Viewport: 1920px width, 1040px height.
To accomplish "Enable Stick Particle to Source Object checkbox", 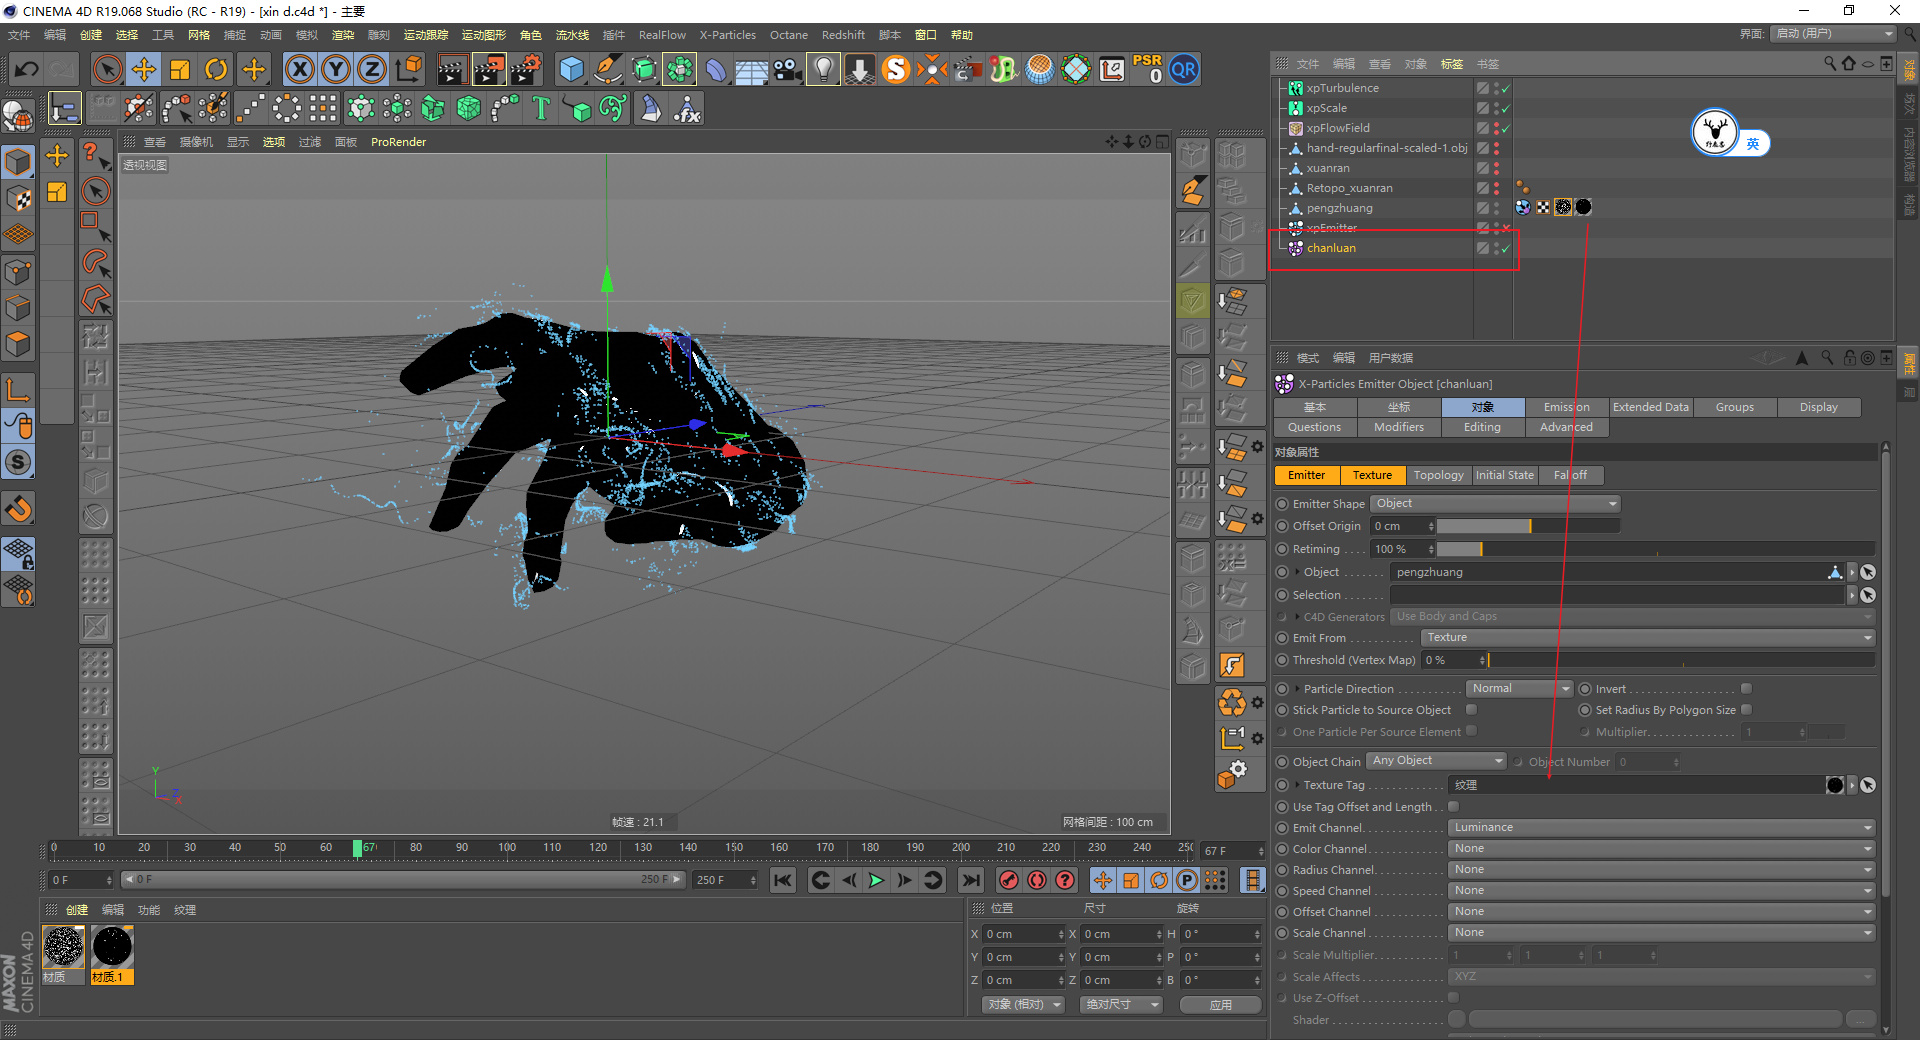I will (x=1471, y=710).
